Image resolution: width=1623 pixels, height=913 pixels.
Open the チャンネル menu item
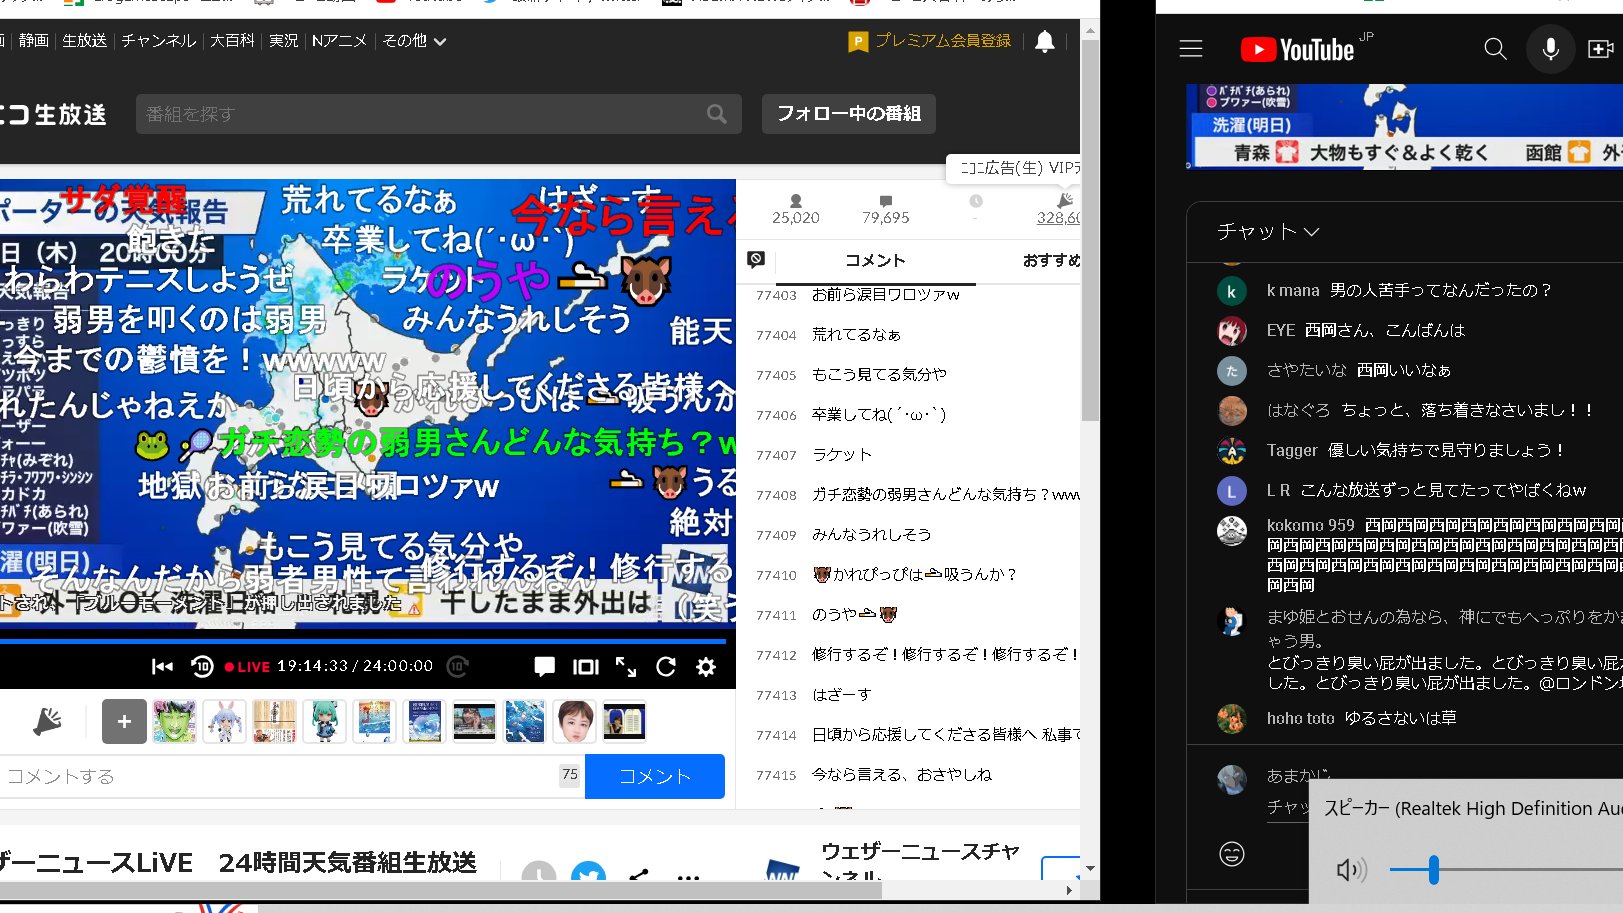point(159,41)
